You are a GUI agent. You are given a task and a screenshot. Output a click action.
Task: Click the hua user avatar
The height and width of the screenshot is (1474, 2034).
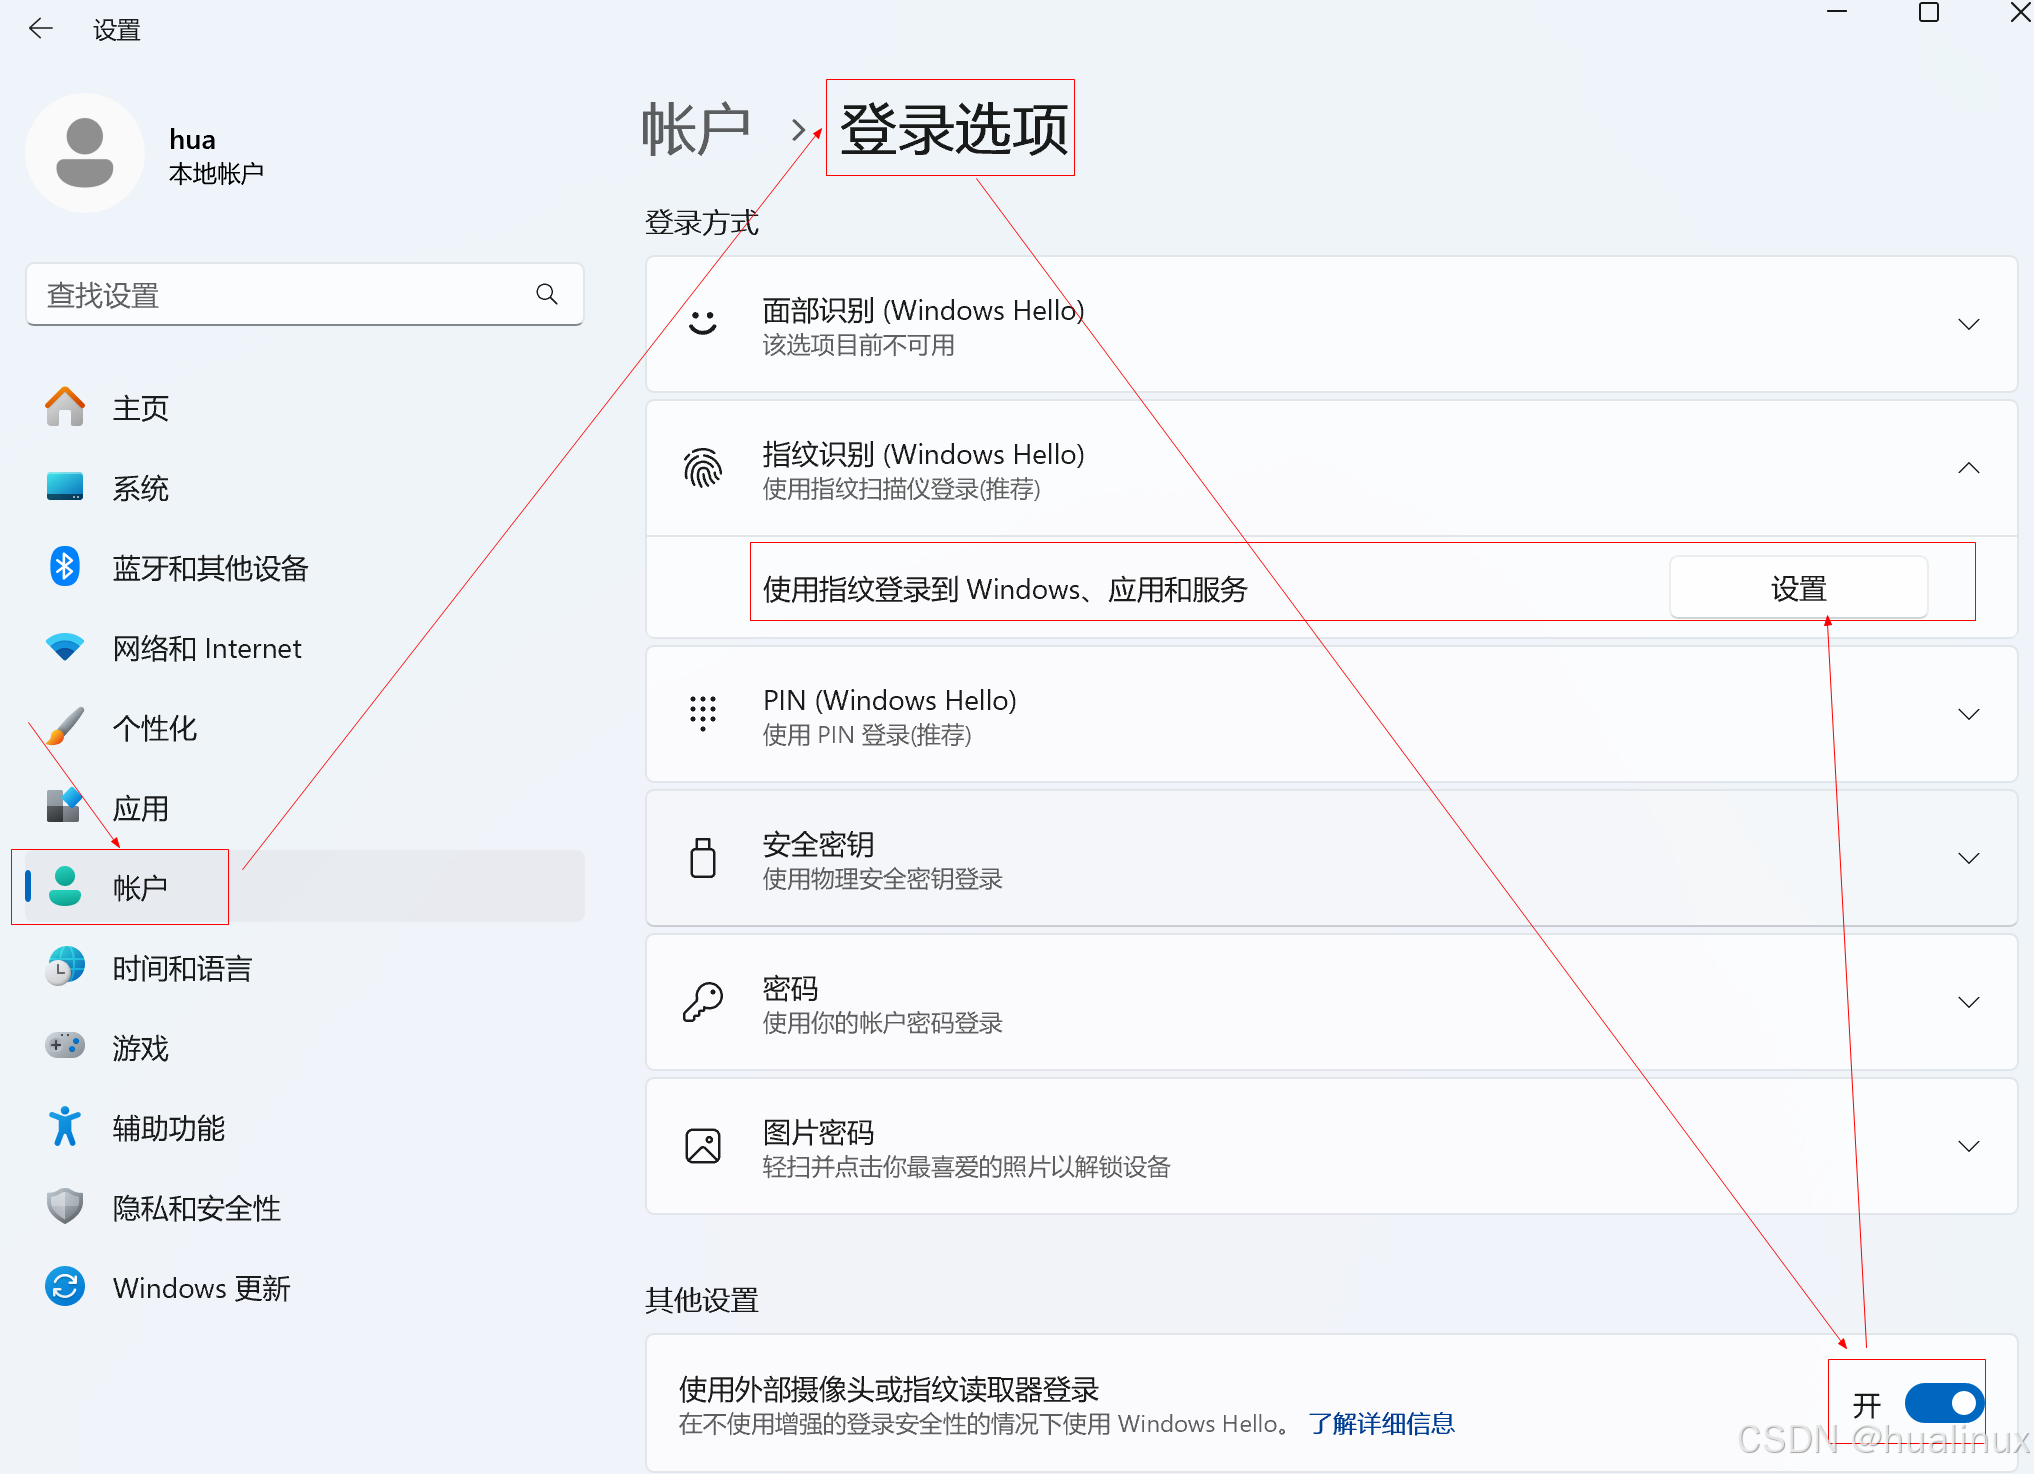85,153
